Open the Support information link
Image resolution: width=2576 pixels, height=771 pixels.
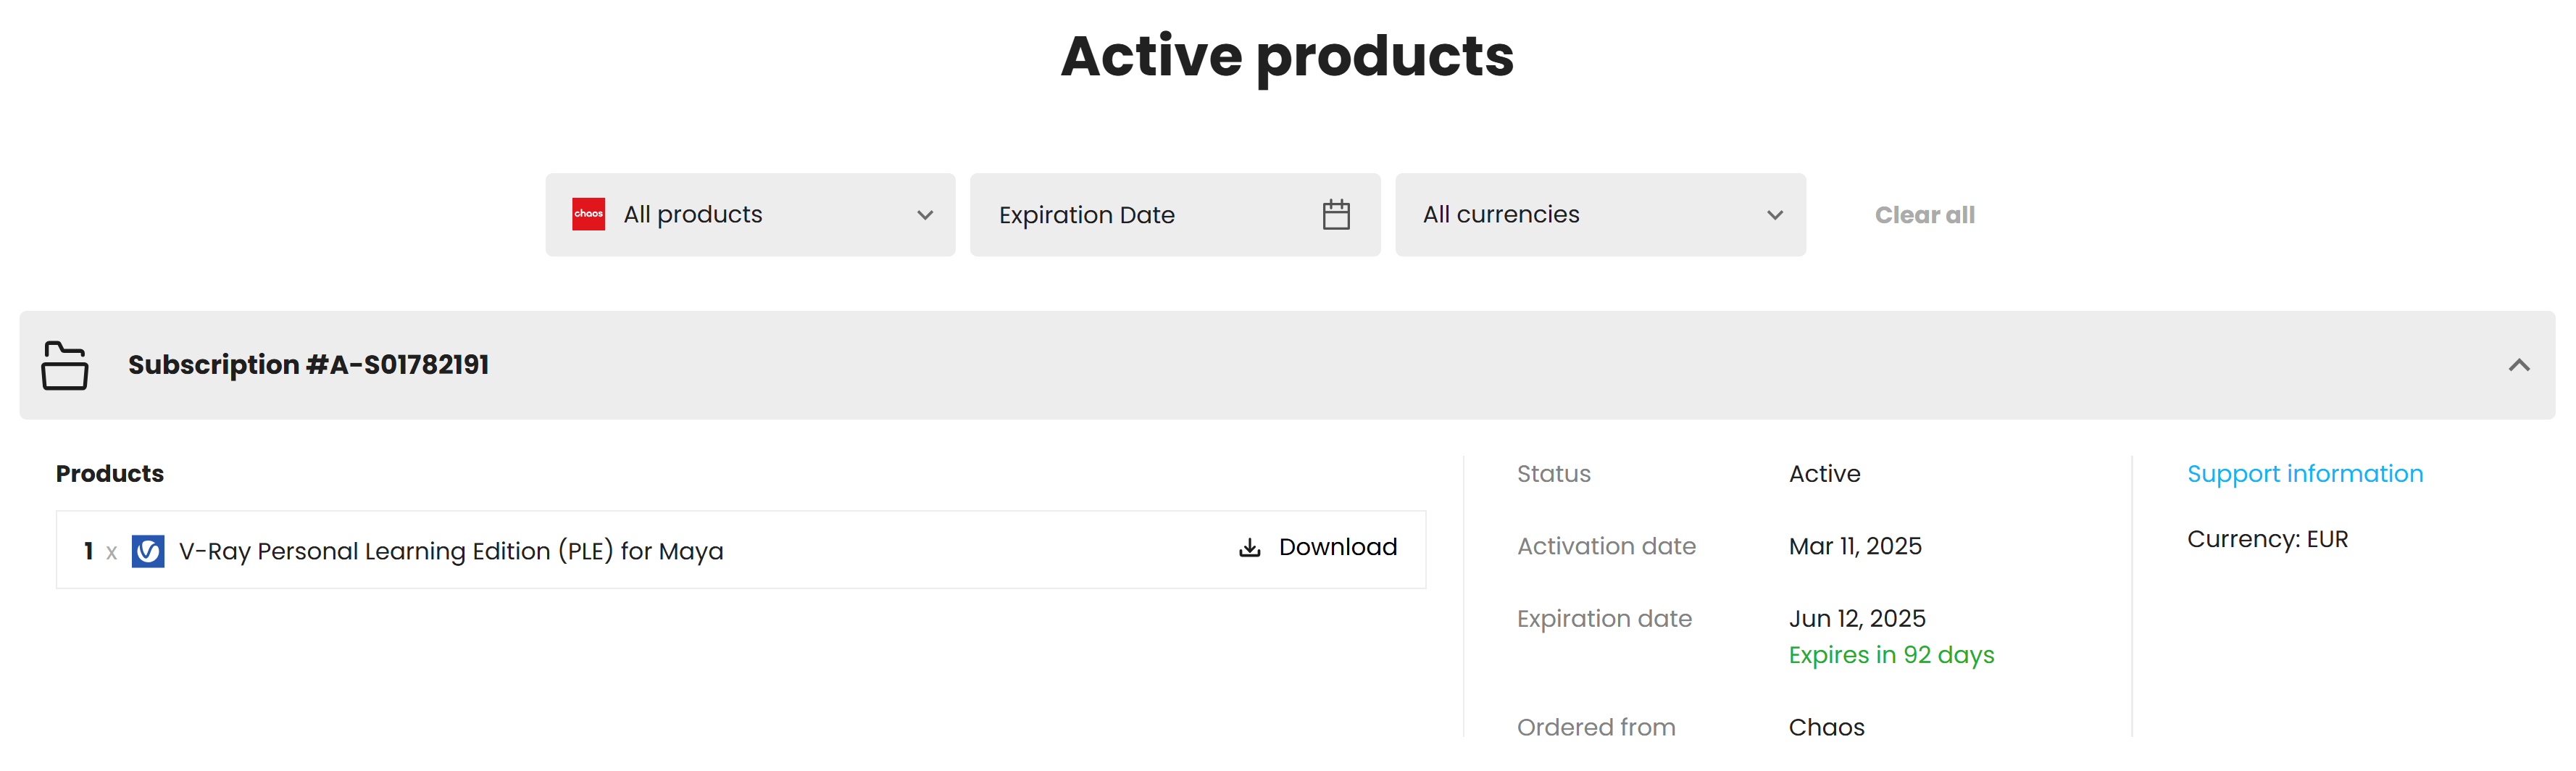[x=2305, y=474]
